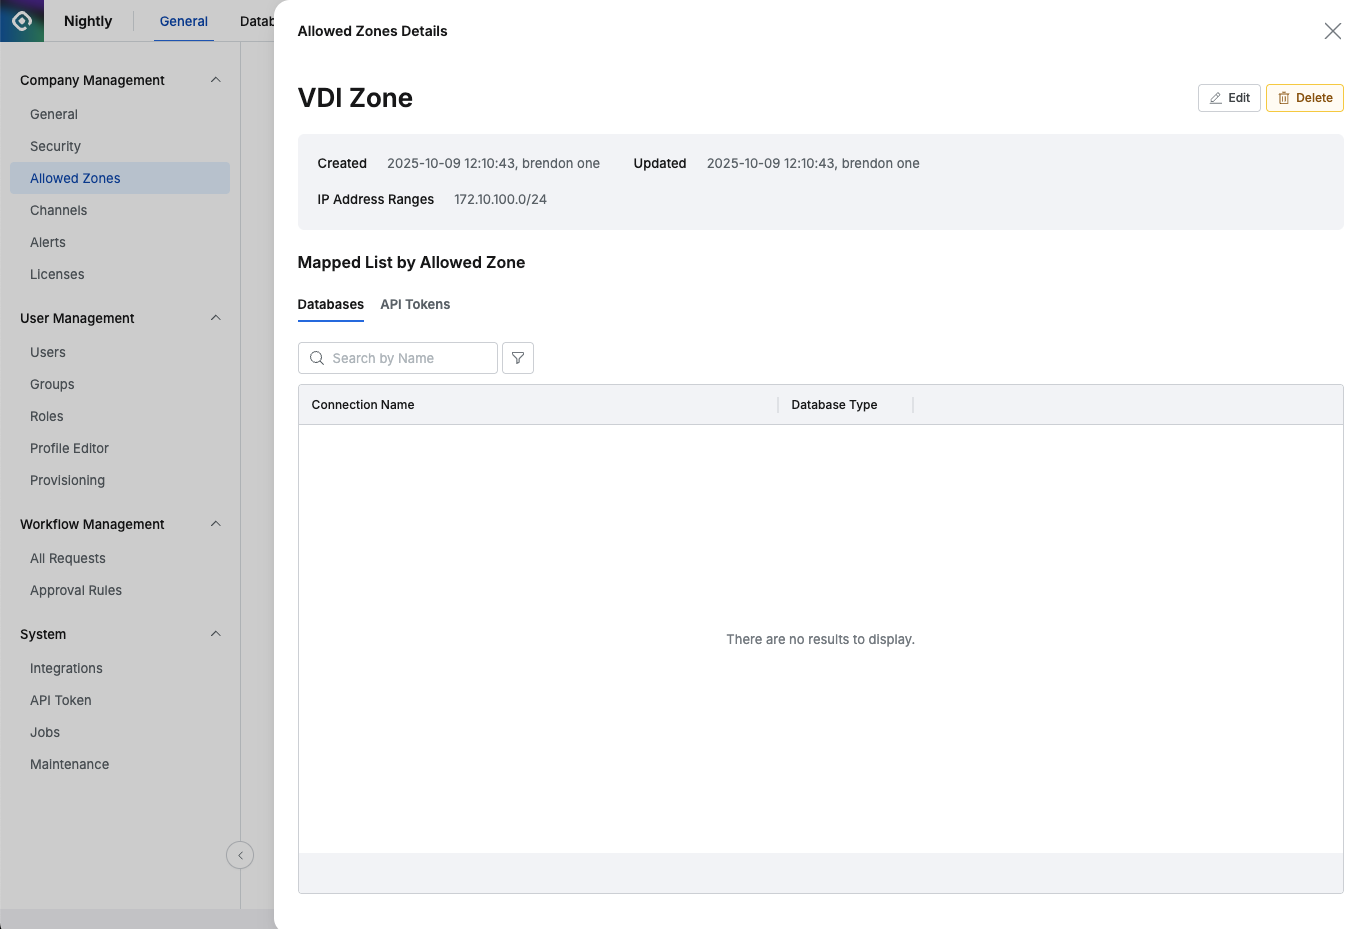The width and height of the screenshot is (1365, 929).
Task: Collapse the Company Management section
Action: pos(215,80)
